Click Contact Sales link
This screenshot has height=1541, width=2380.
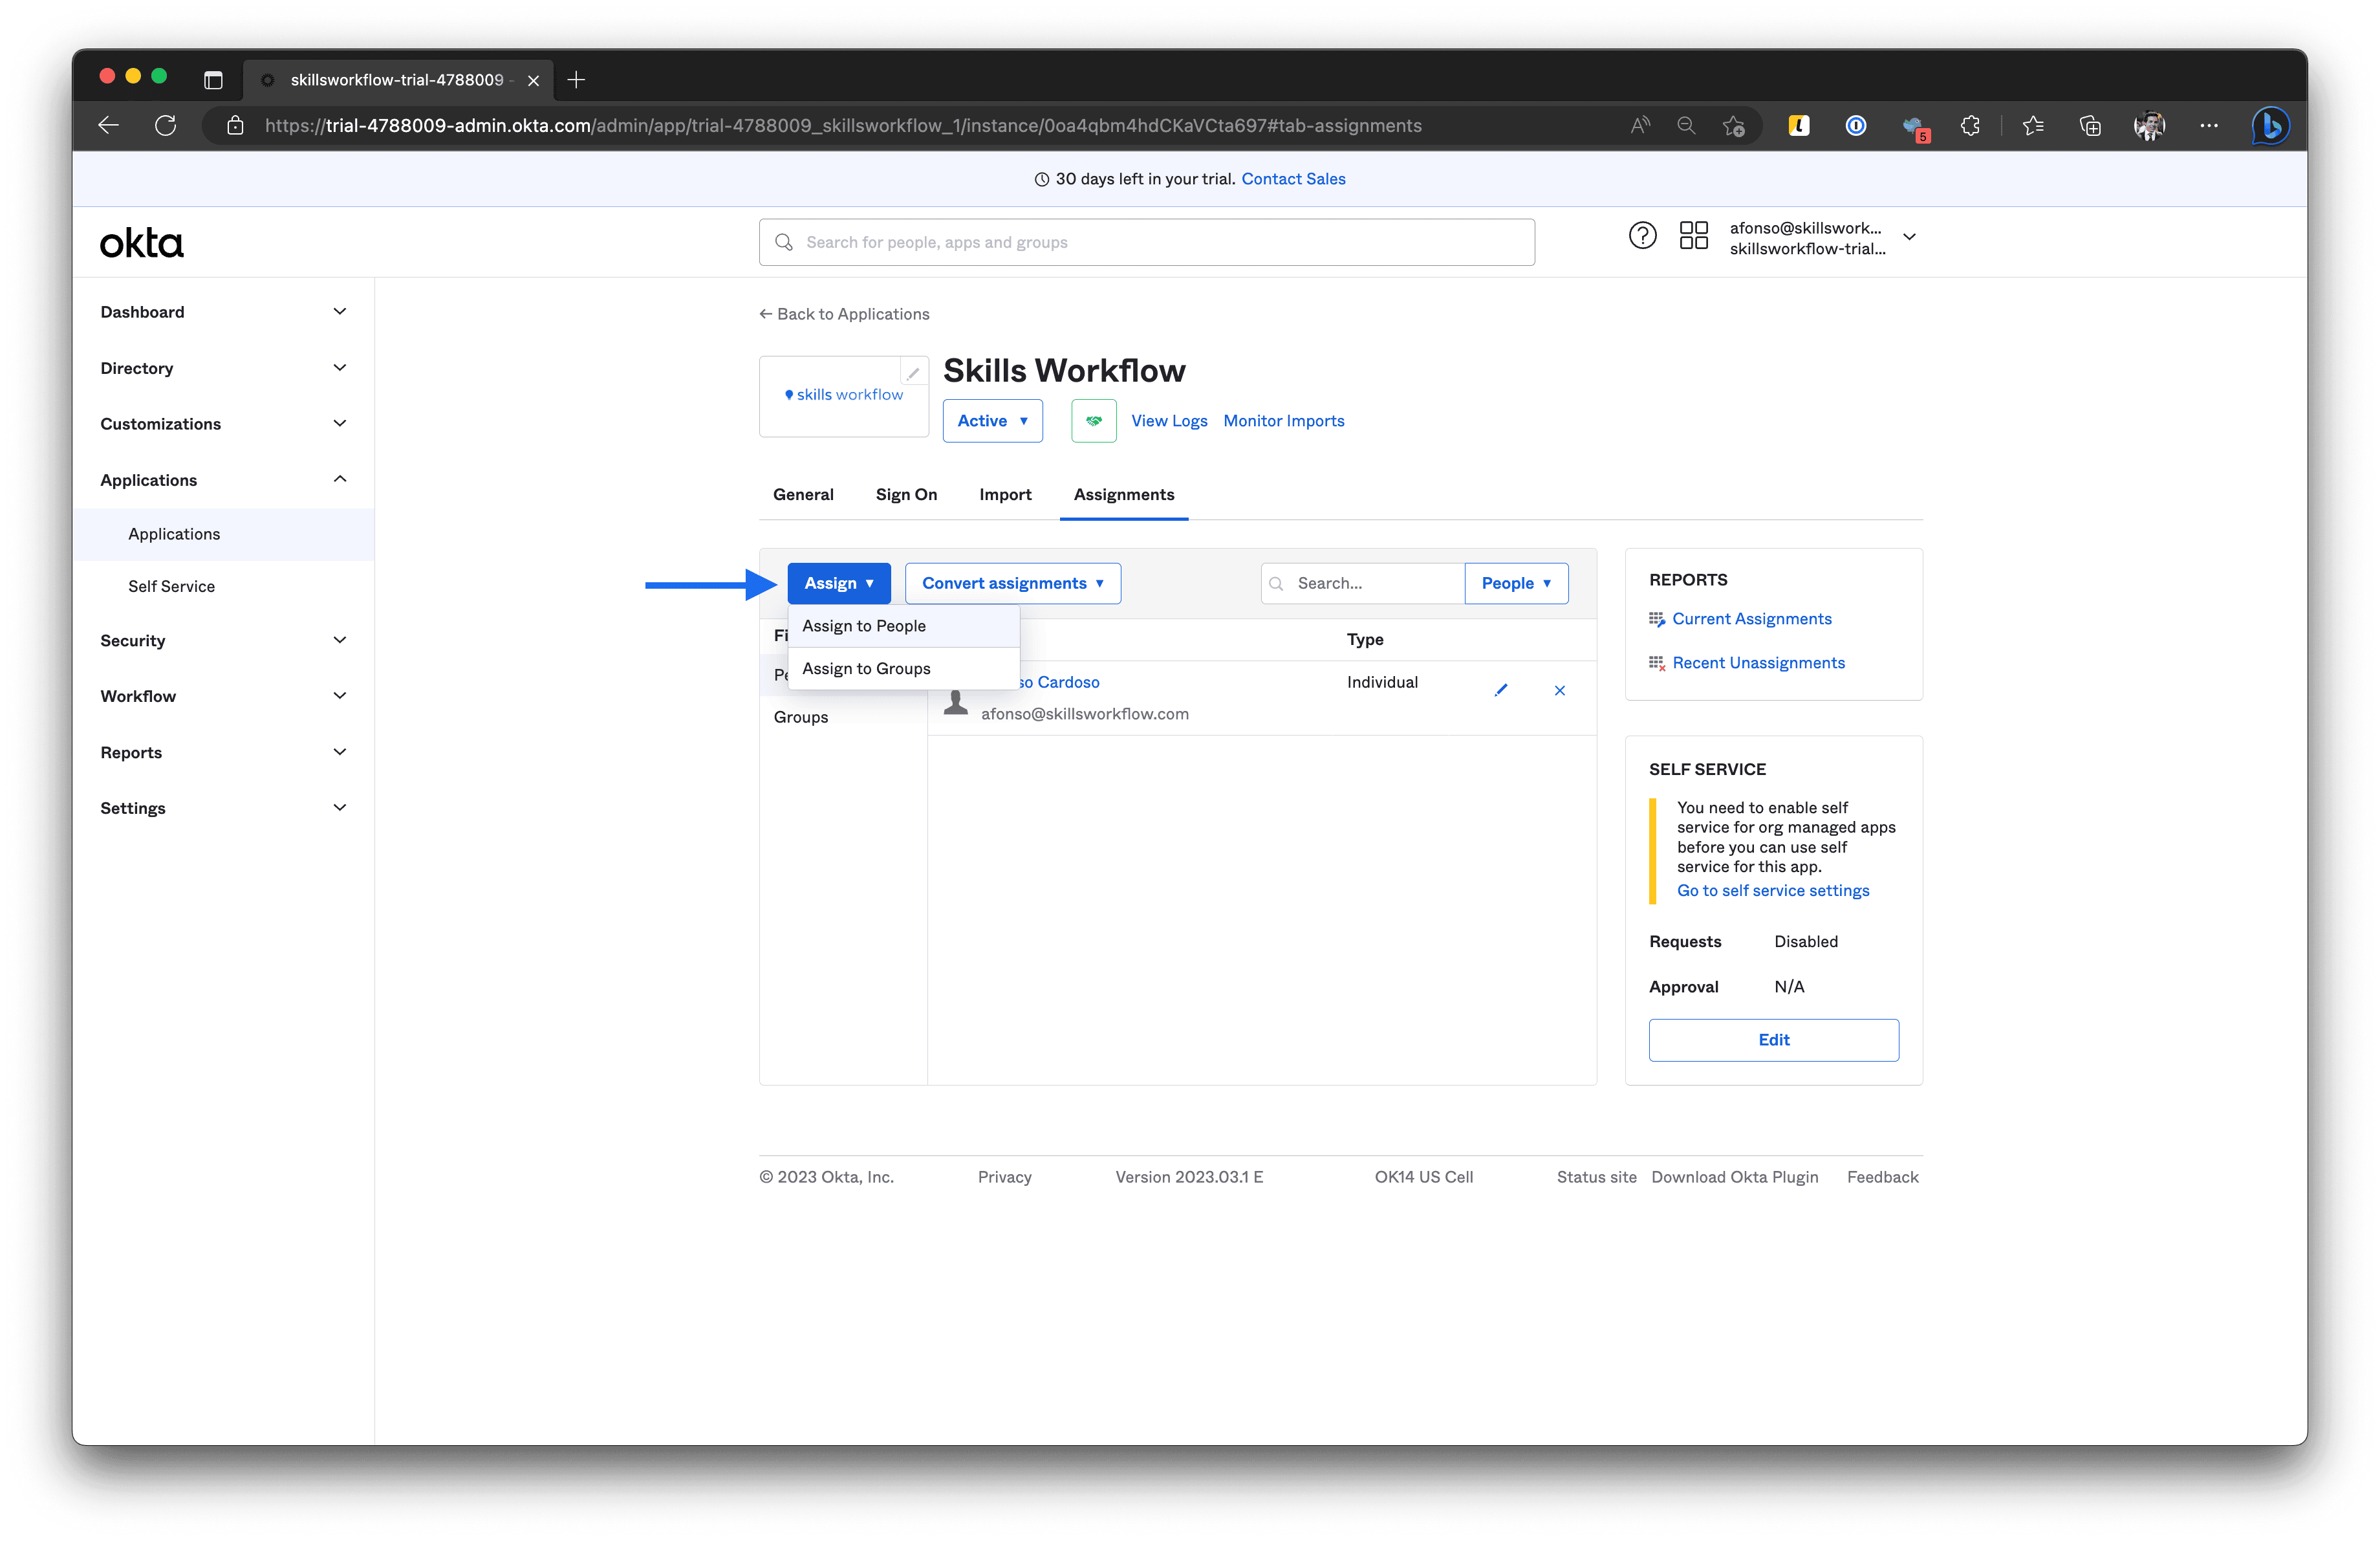coord(1293,179)
